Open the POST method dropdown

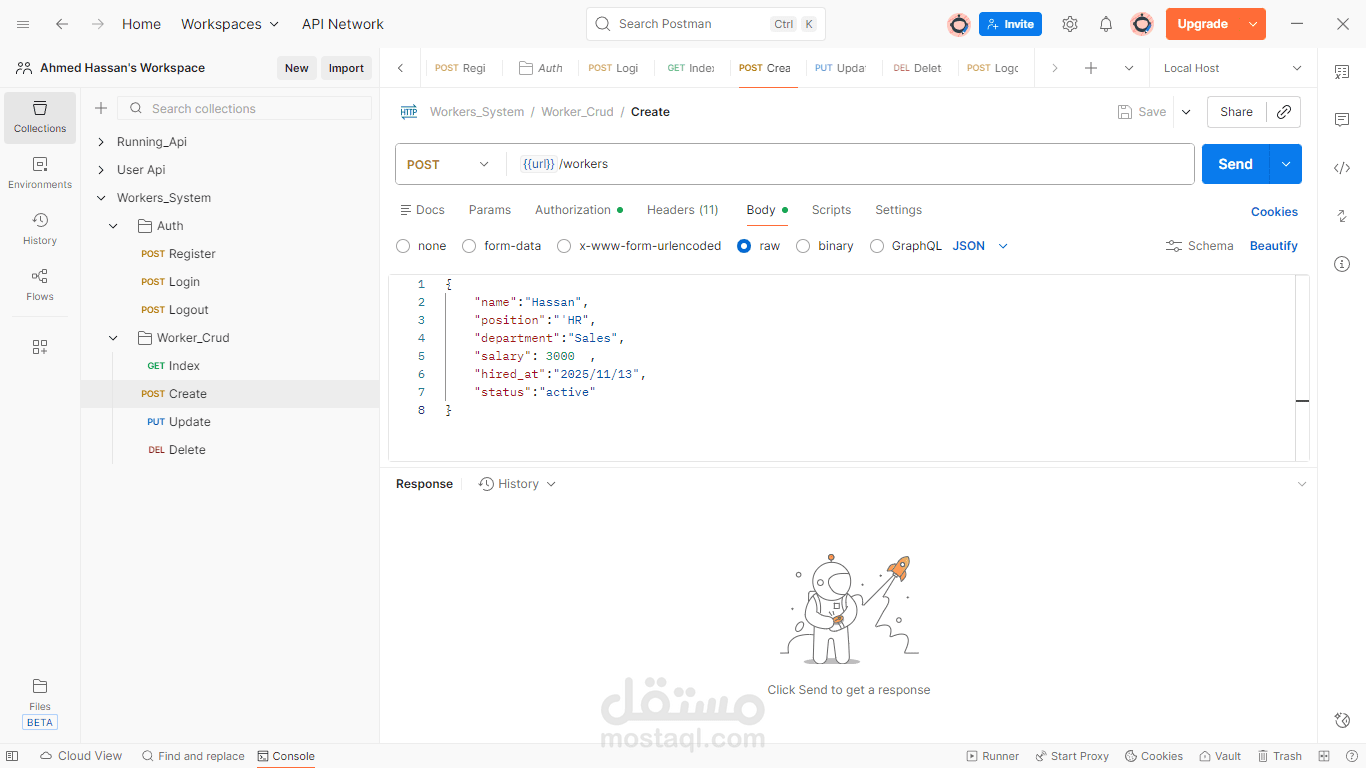pos(448,164)
